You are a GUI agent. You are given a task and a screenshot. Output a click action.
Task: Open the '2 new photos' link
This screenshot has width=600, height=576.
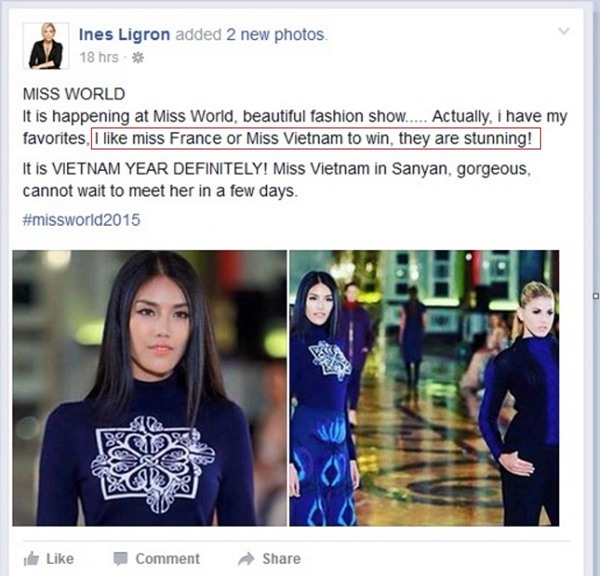click(275, 35)
